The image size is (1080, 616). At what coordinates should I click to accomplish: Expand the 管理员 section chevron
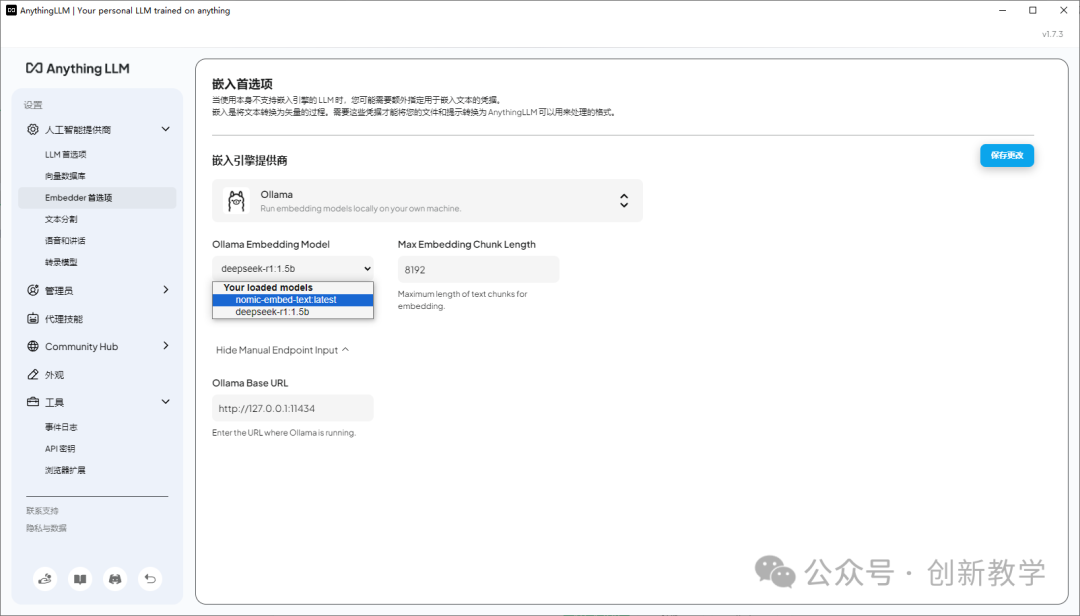point(165,290)
